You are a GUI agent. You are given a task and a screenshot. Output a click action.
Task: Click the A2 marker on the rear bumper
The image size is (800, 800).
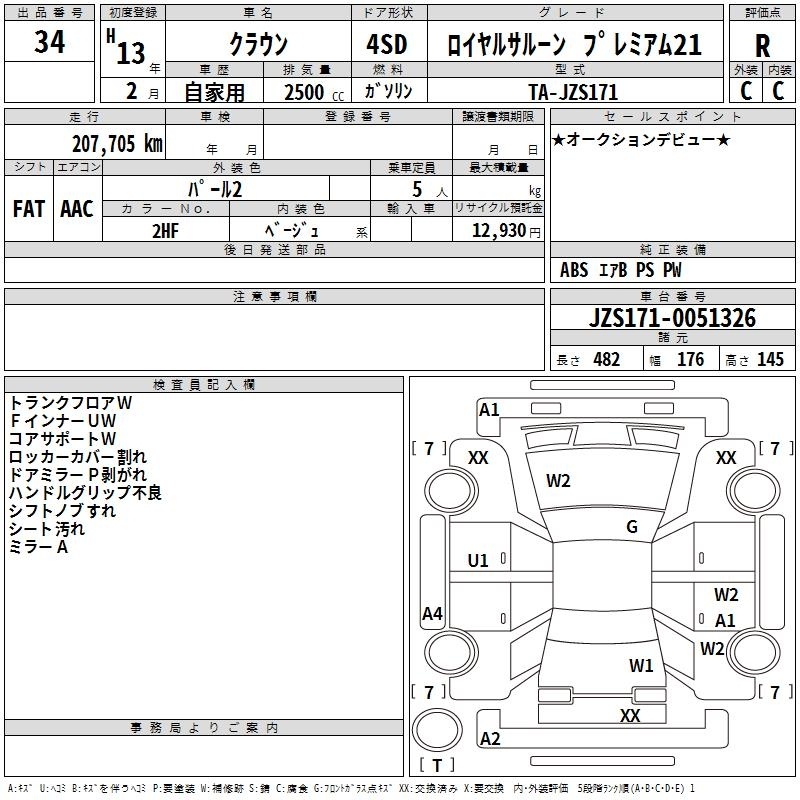click(490, 739)
